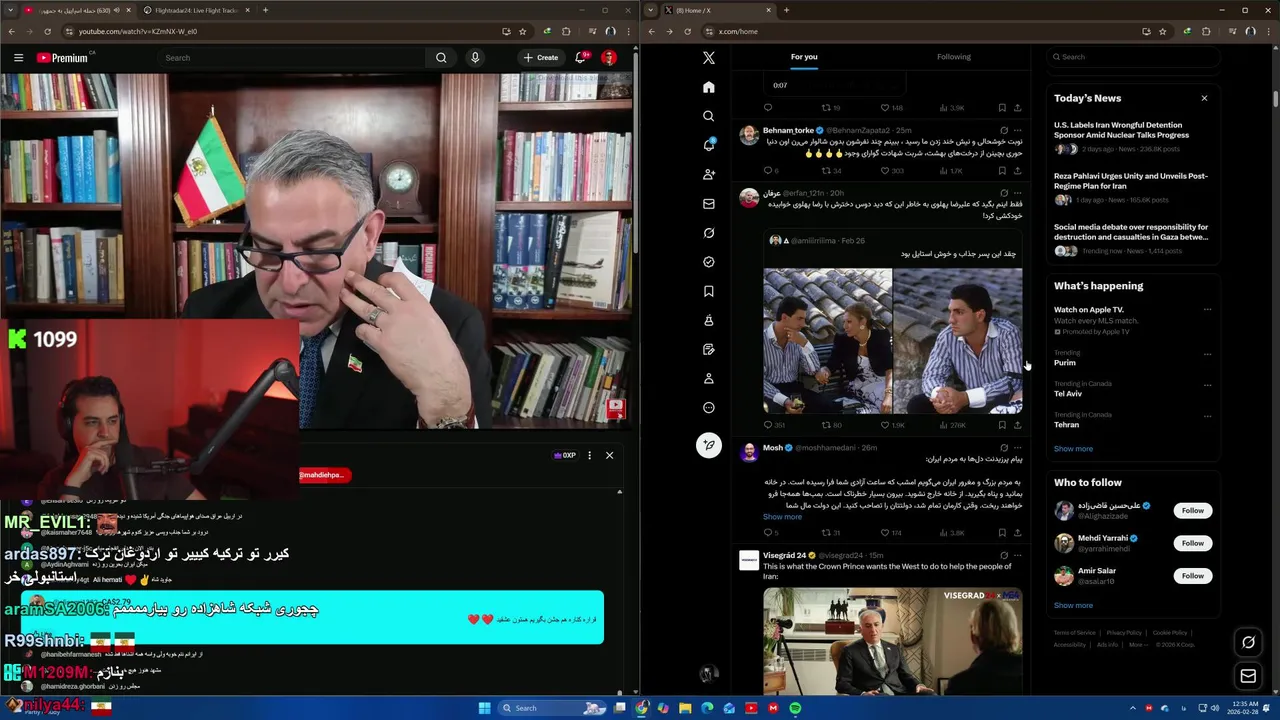Open X Explore magnifier in sidebar
Viewport: 1280px width, 720px height.
[x=709, y=116]
